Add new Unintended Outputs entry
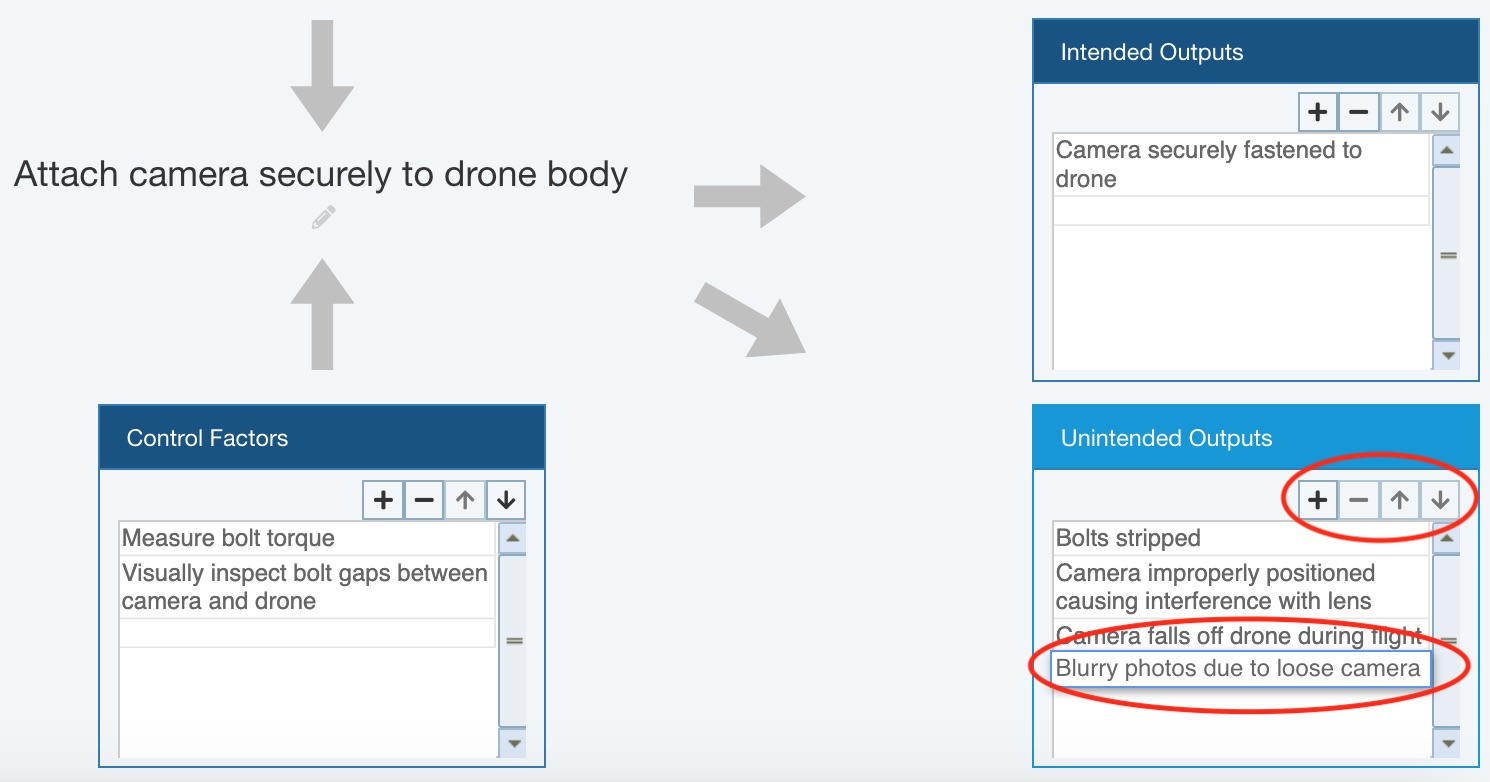This screenshot has height=782, width=1490. tap(1318, 499)
